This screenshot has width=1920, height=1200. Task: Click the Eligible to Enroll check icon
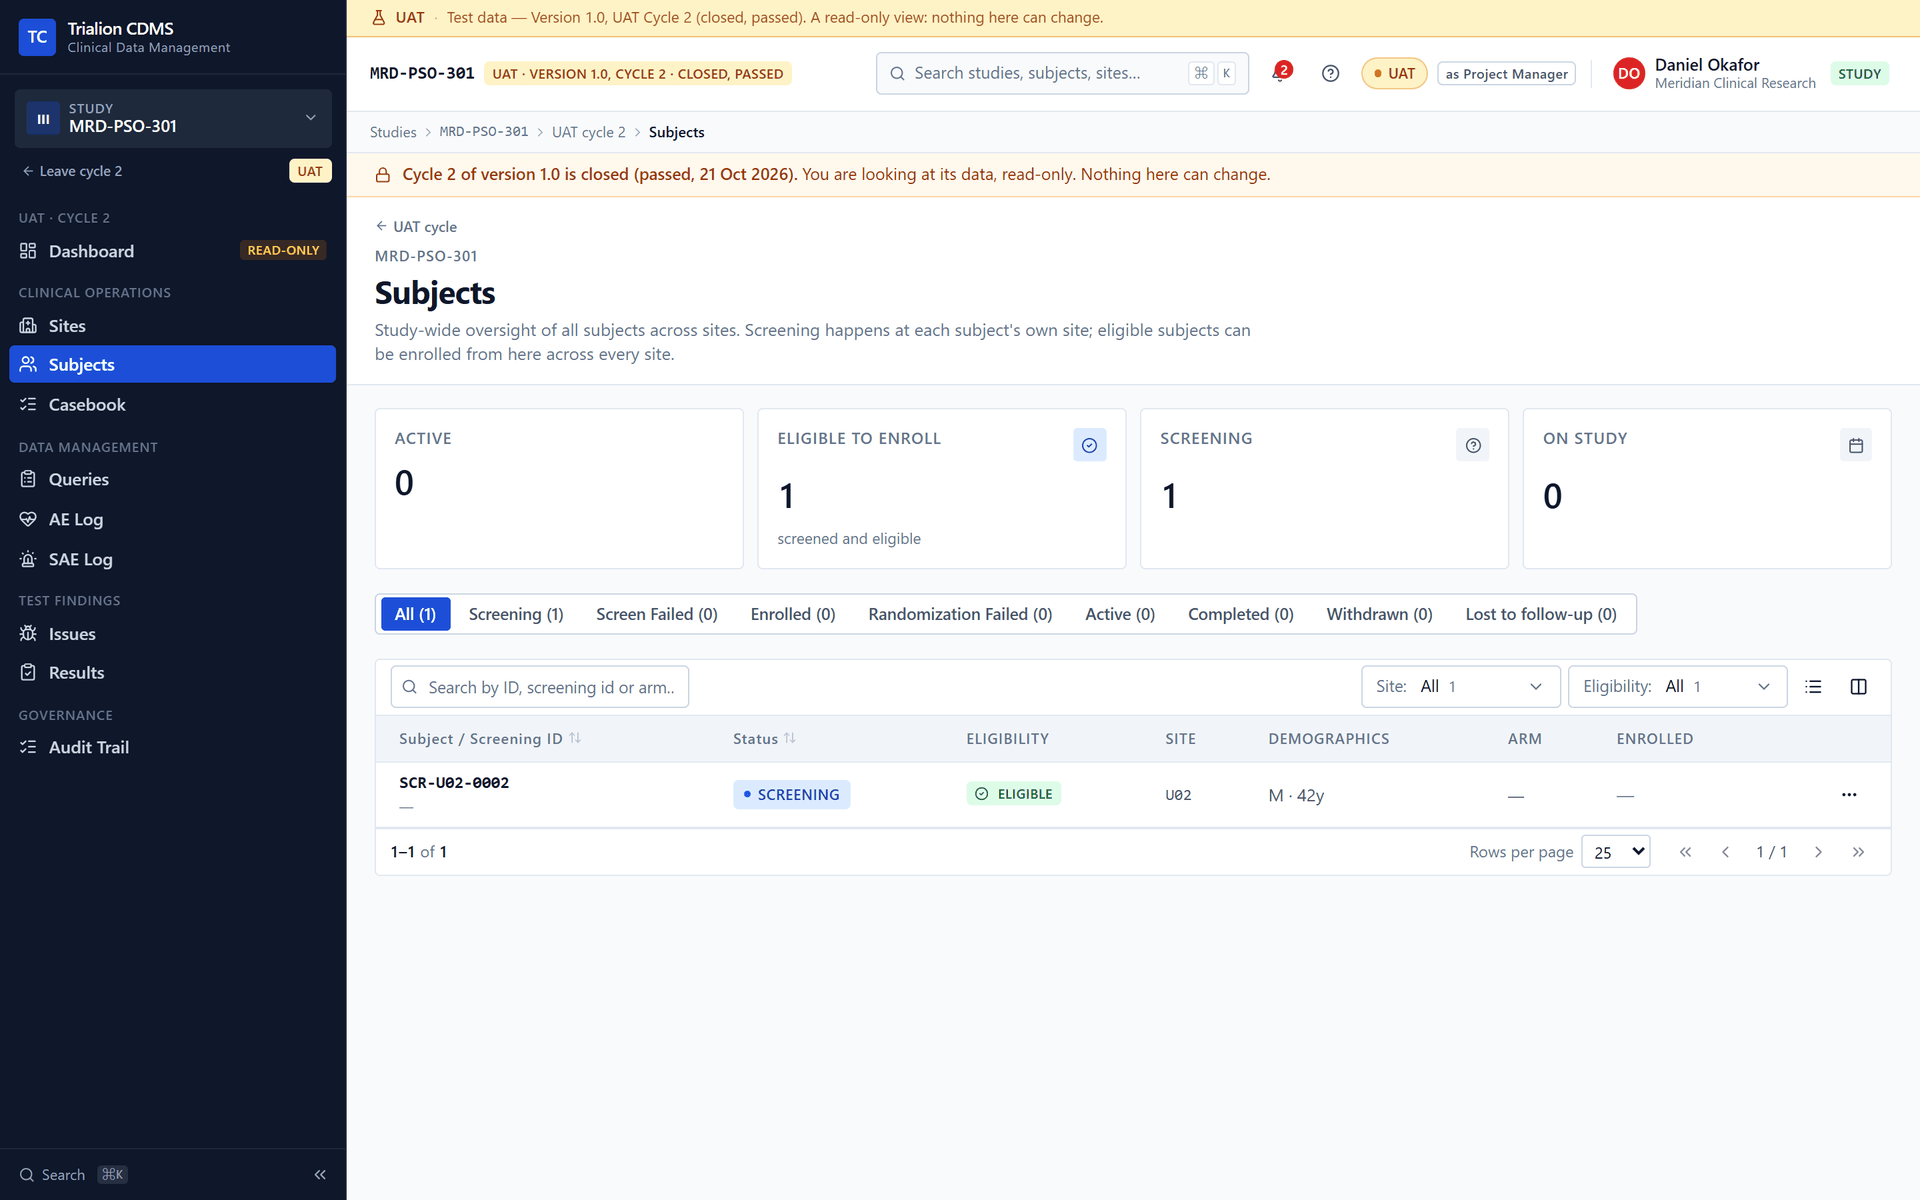(1089, 445)
